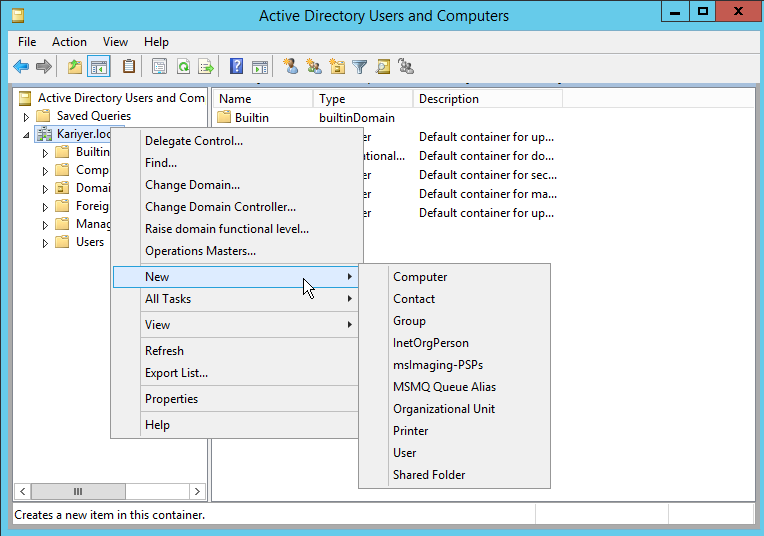This screenshot has width=764, height=536.
Task: Click the Back arrow toolbar icon
Action: [21, 66]
